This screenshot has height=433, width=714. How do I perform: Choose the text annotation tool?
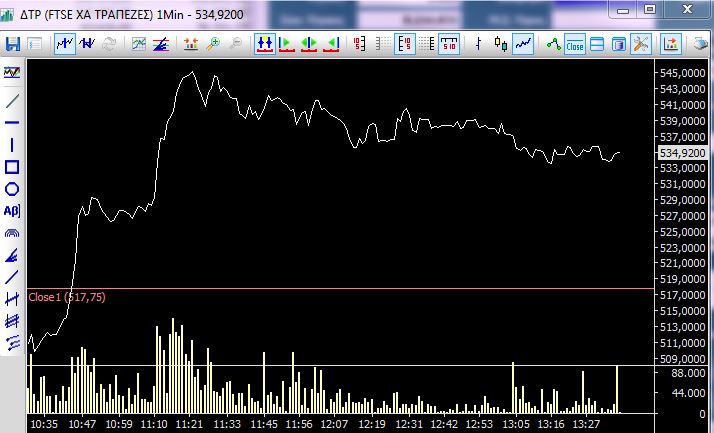pos(12,211)
